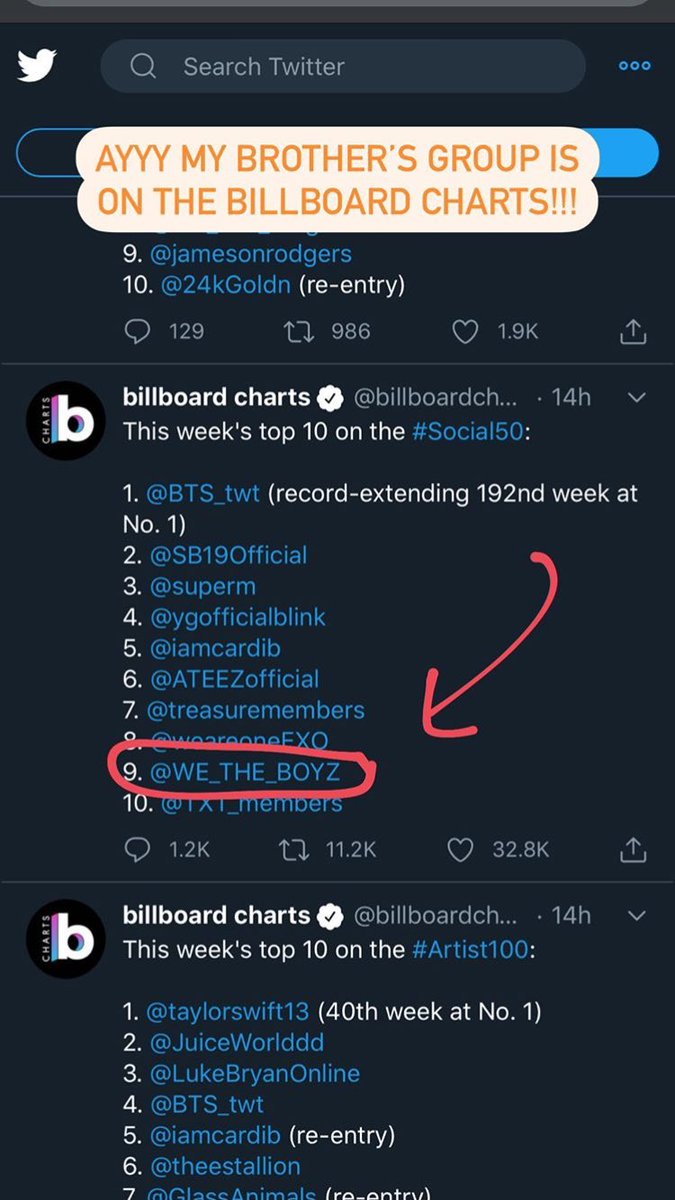Open billboard charts avatar on Artist100 tweet
The height and width of the screenshot is (1200, 675).
(x=66, y=938)
